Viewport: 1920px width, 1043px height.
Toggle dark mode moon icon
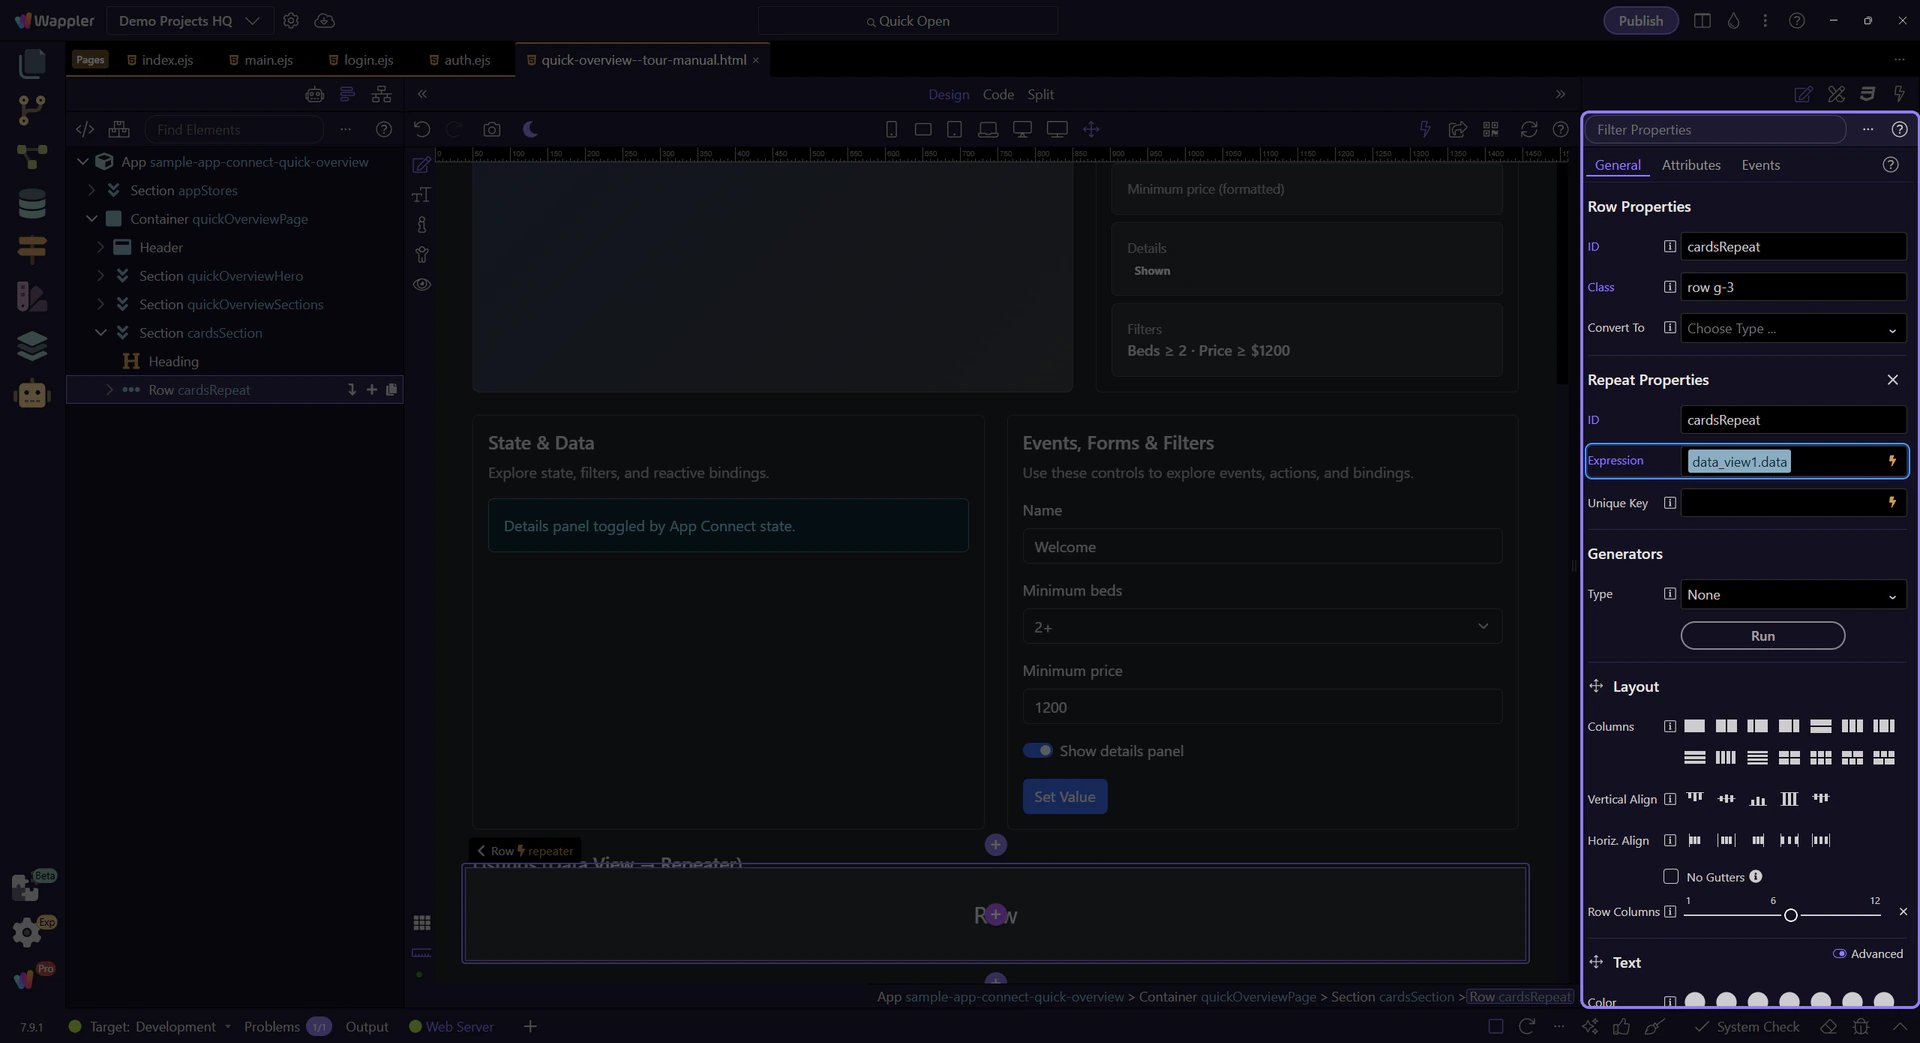point(530,129)
